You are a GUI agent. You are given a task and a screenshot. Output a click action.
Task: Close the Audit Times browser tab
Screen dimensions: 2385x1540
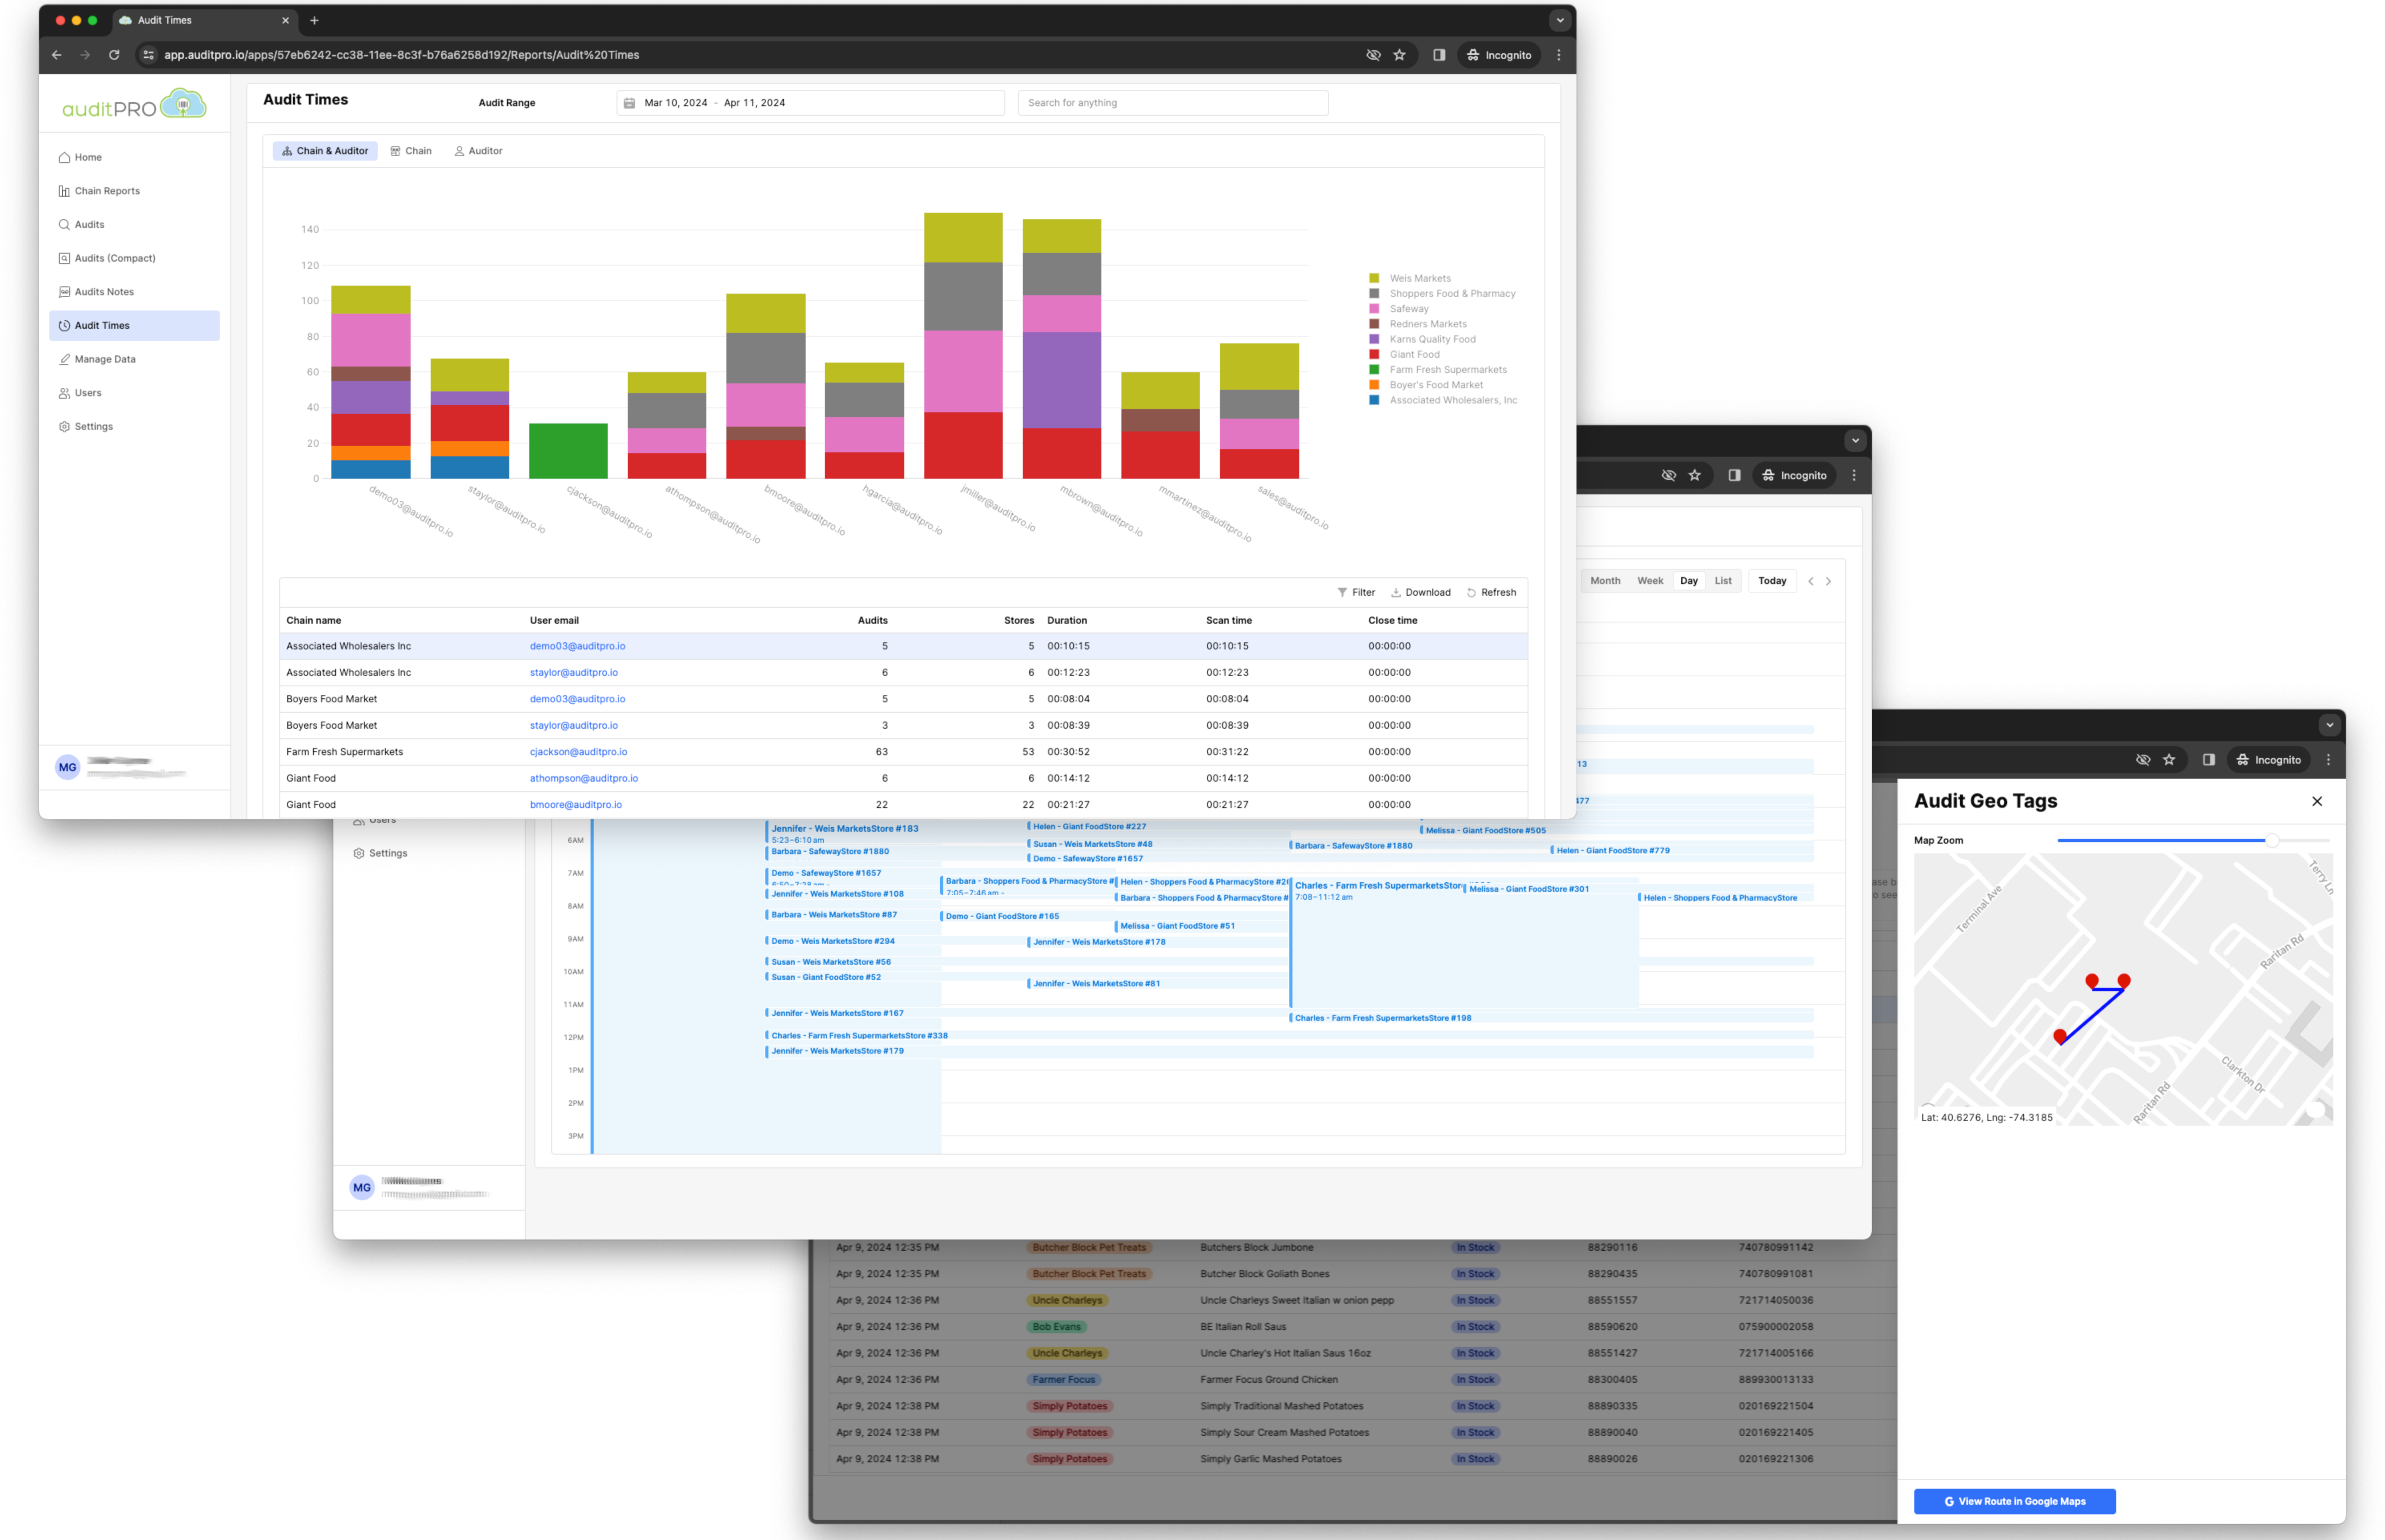tap(285, 20)
